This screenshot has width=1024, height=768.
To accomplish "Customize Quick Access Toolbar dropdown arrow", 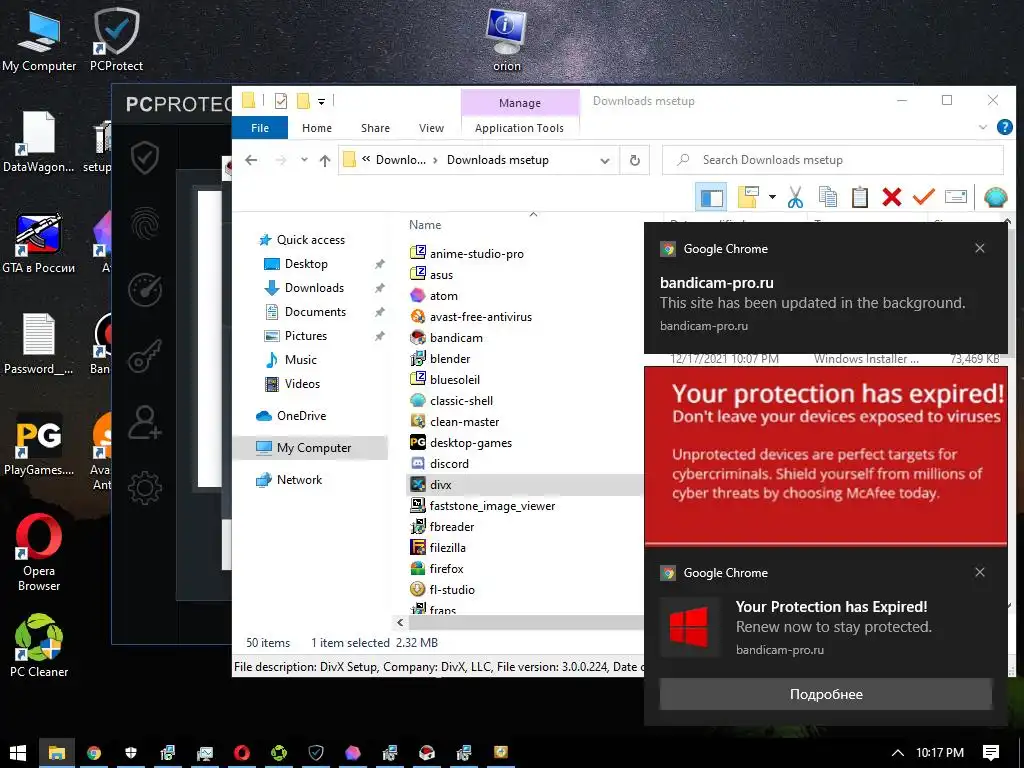I will point(321,101).
